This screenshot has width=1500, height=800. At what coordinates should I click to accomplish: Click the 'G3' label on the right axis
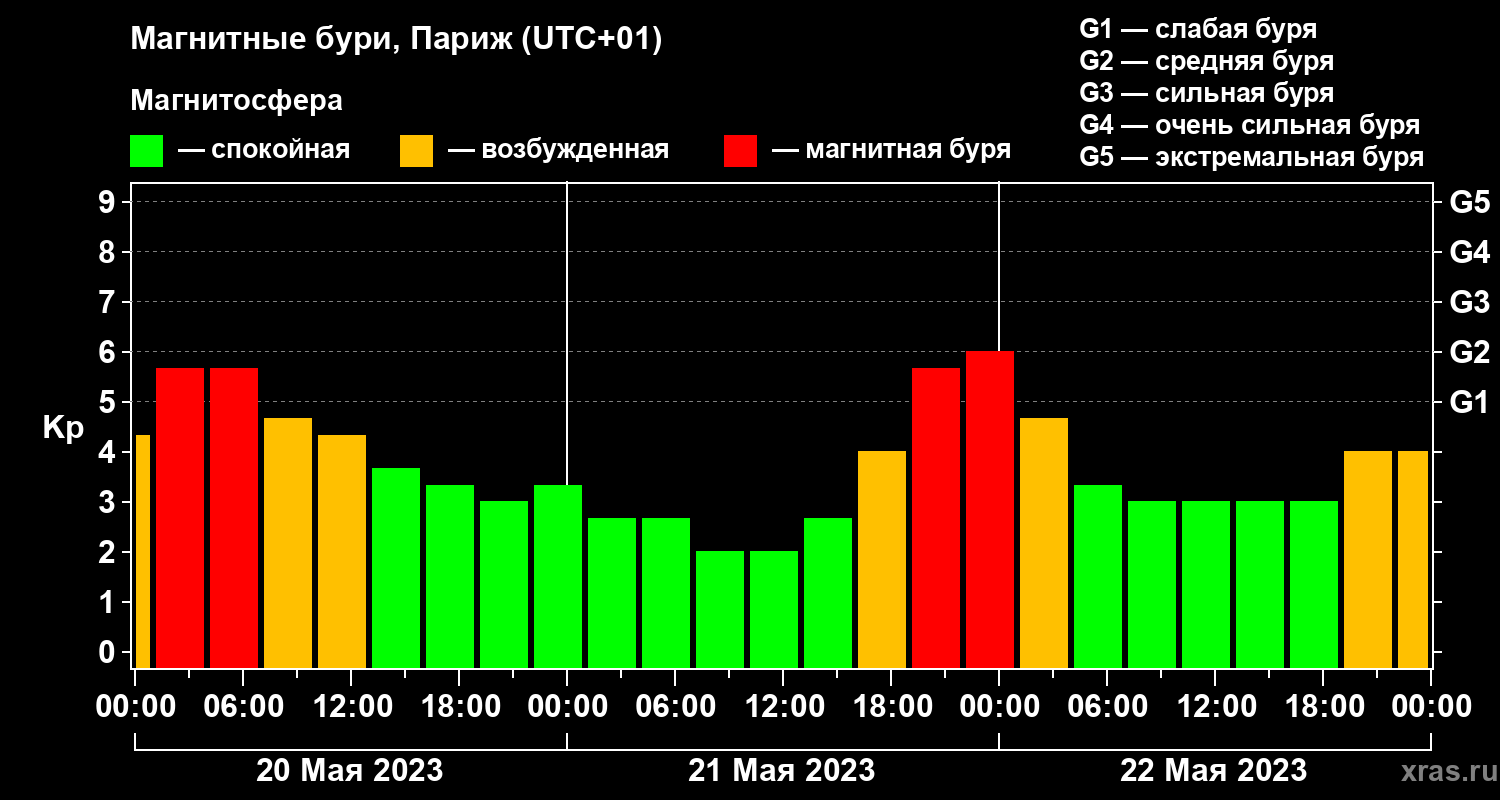click(1469, 302)
